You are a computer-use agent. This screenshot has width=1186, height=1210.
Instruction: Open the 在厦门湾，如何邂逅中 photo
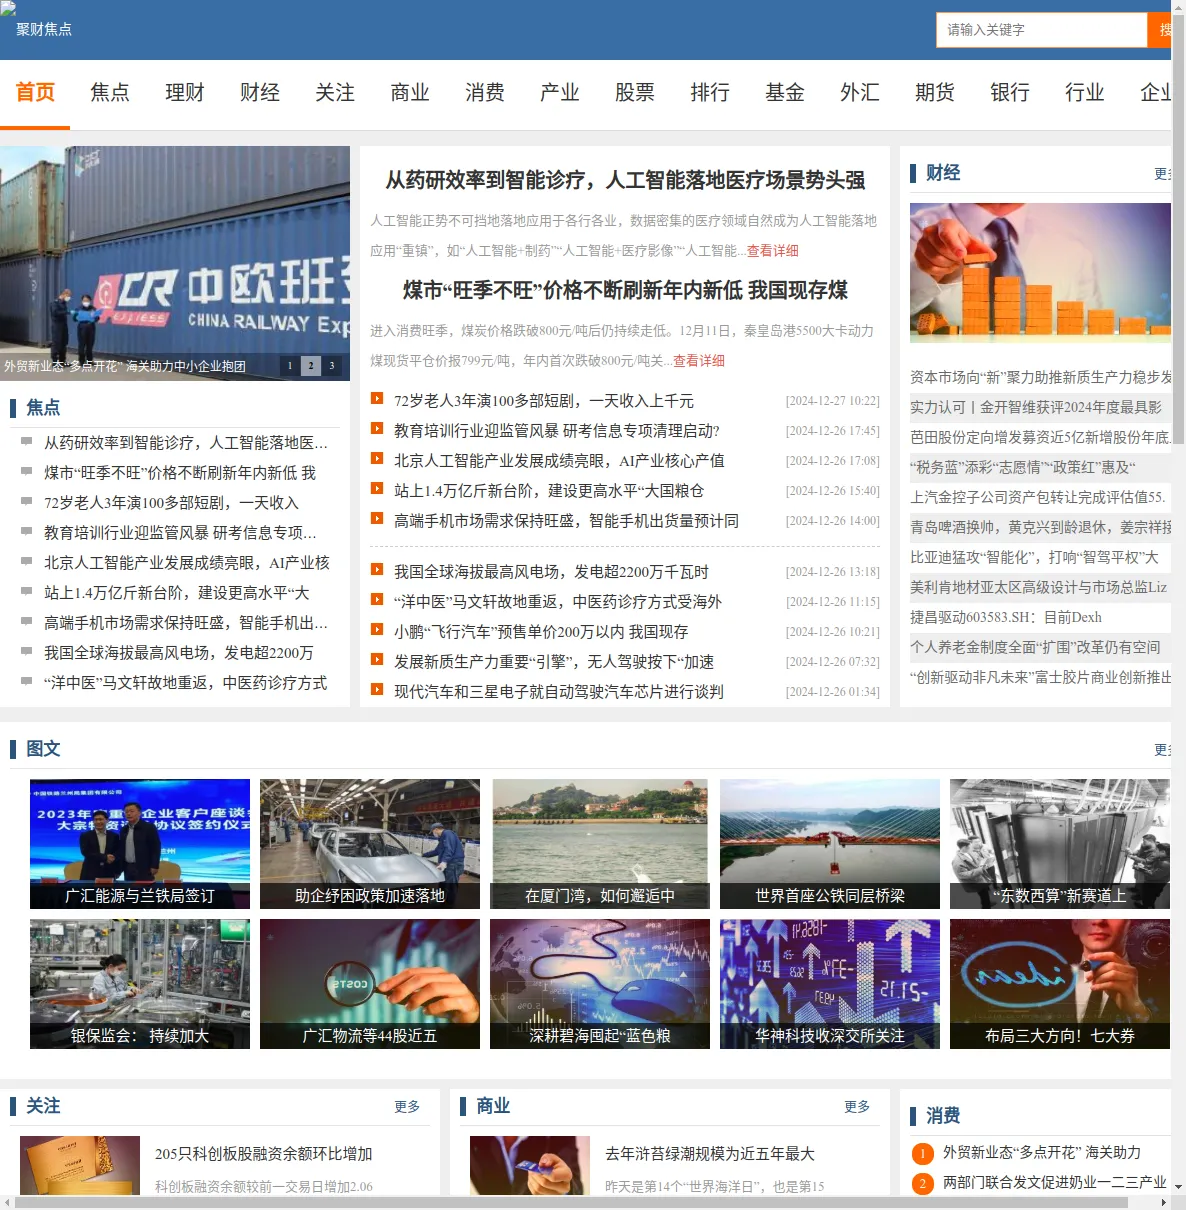(600, 844)
